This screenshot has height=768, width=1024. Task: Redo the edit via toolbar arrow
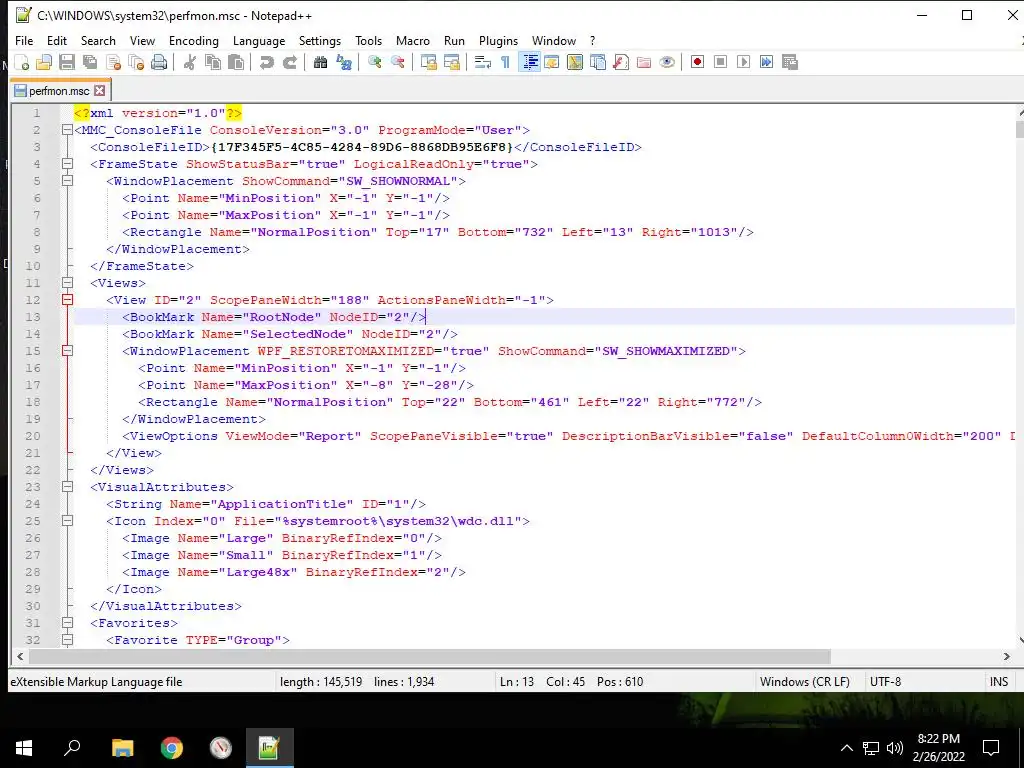pyautogui.click(x=290, y=62)
